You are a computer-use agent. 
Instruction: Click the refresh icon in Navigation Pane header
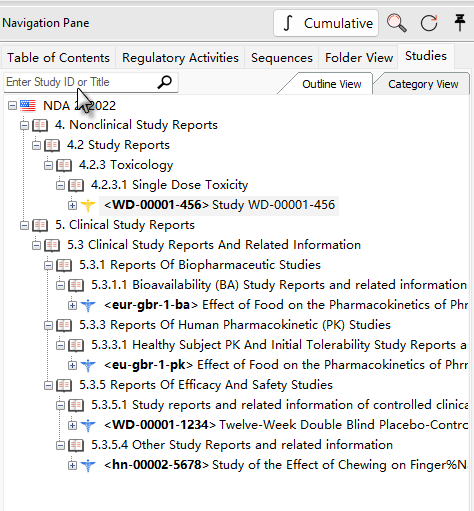(429, 23)
